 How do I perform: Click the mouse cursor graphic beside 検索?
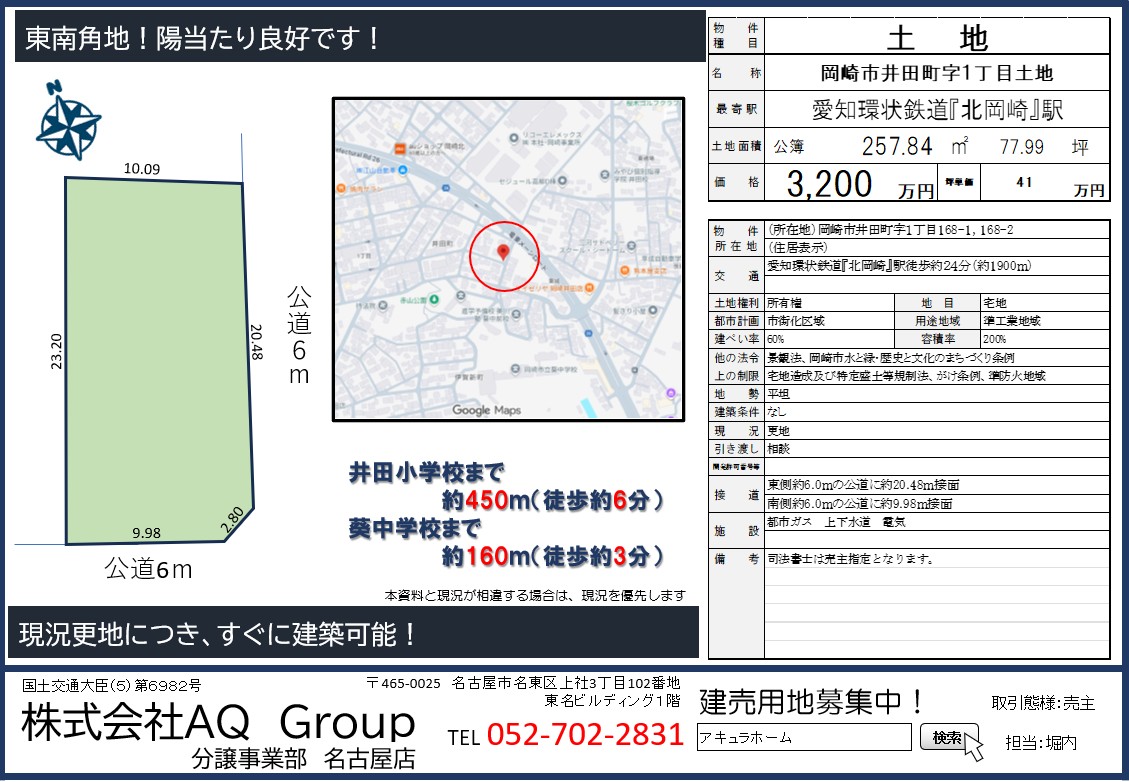(969, 742)
